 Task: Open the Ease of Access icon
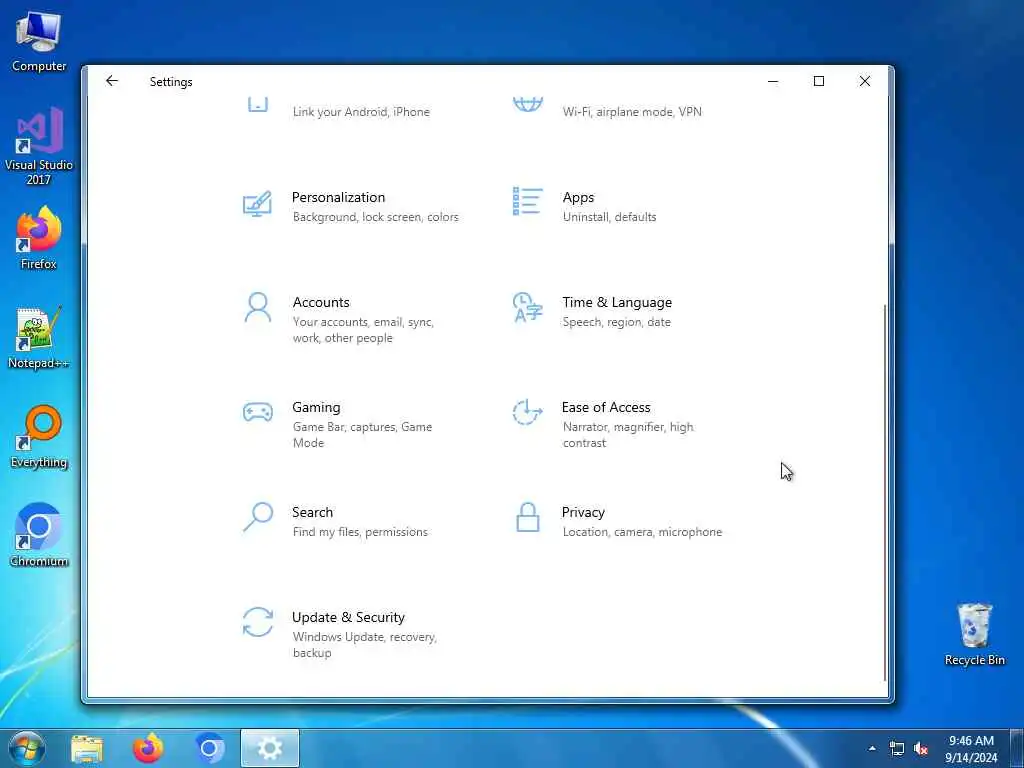[527, 412]
